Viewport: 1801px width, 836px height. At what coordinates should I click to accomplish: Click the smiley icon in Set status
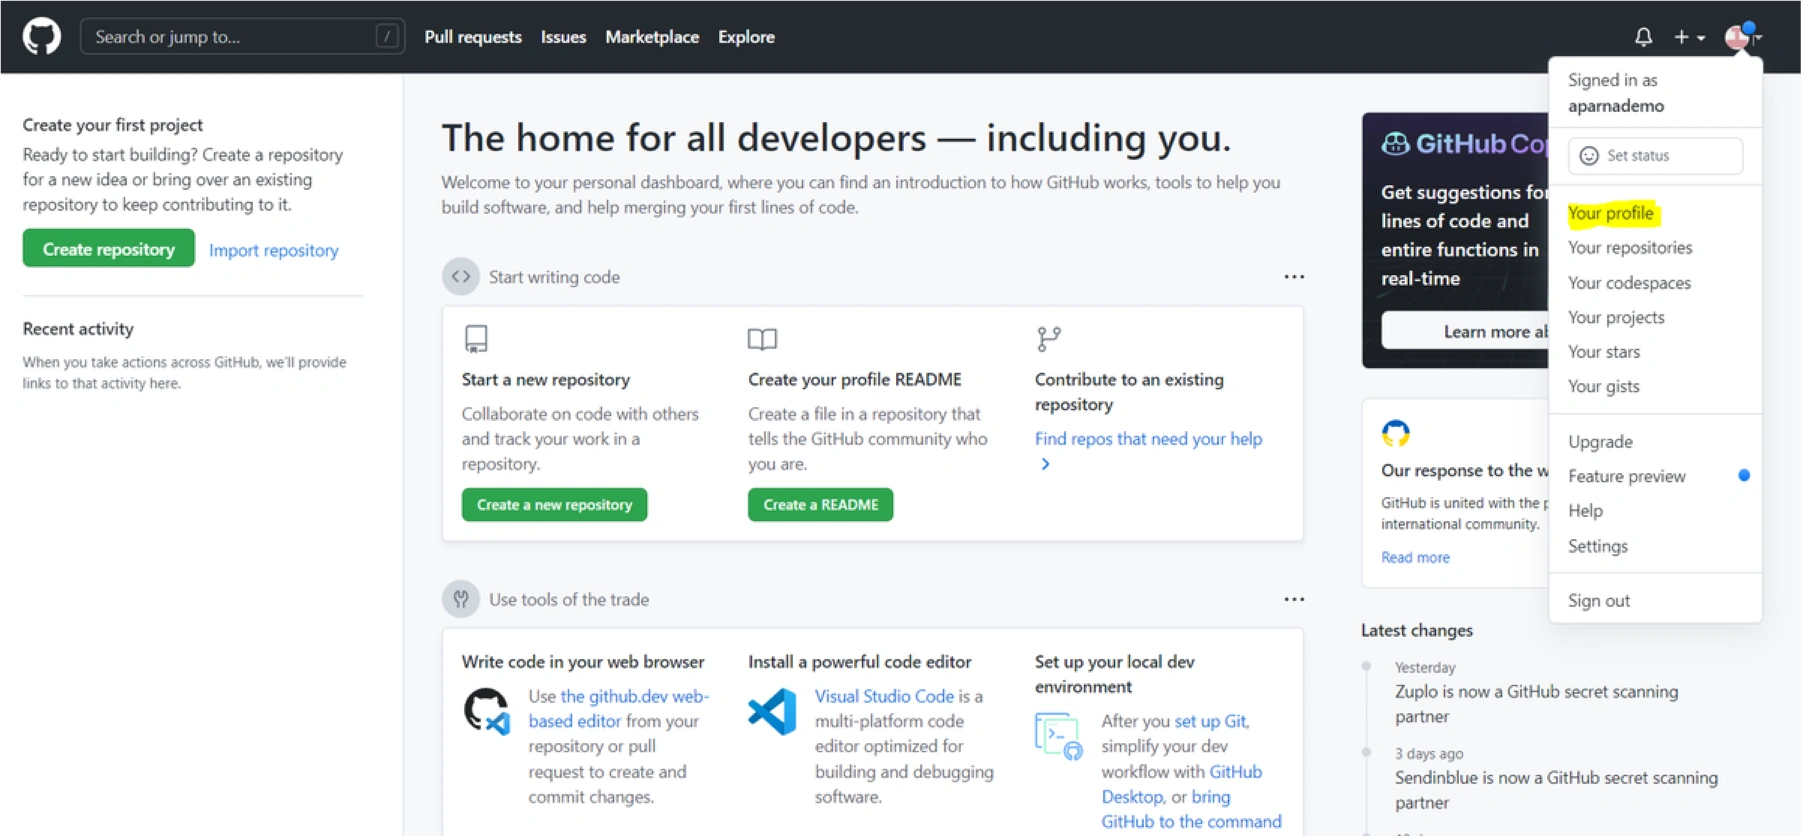click(x=1589, y=156)
